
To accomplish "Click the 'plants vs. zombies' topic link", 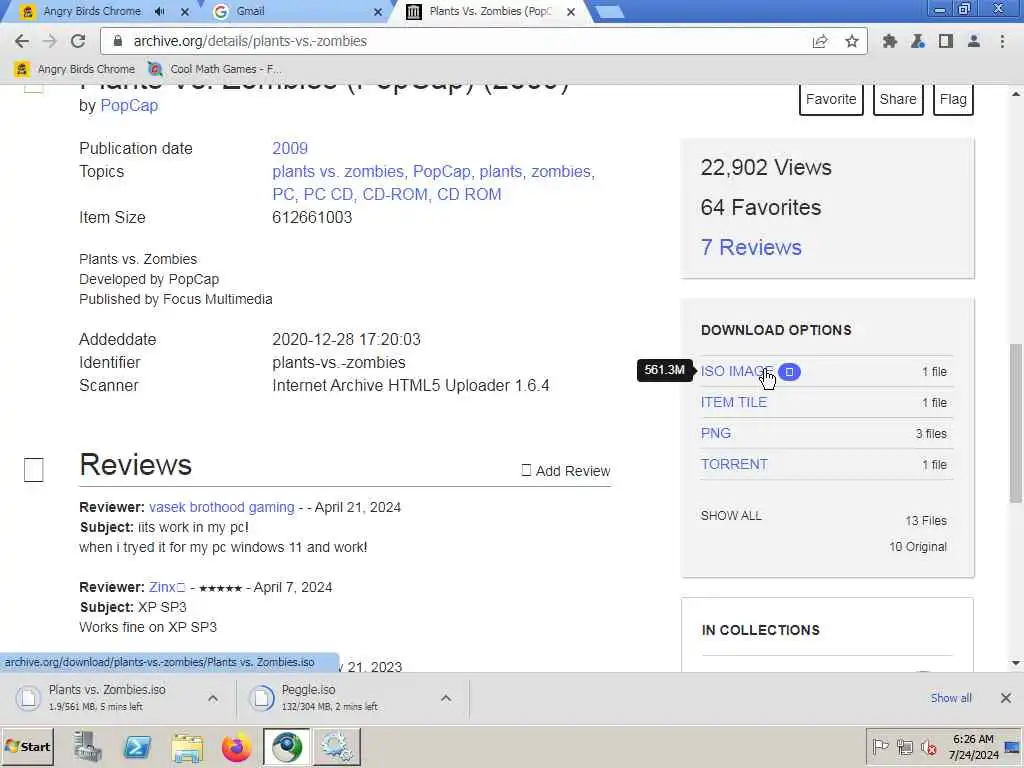I will pos(338,171).
